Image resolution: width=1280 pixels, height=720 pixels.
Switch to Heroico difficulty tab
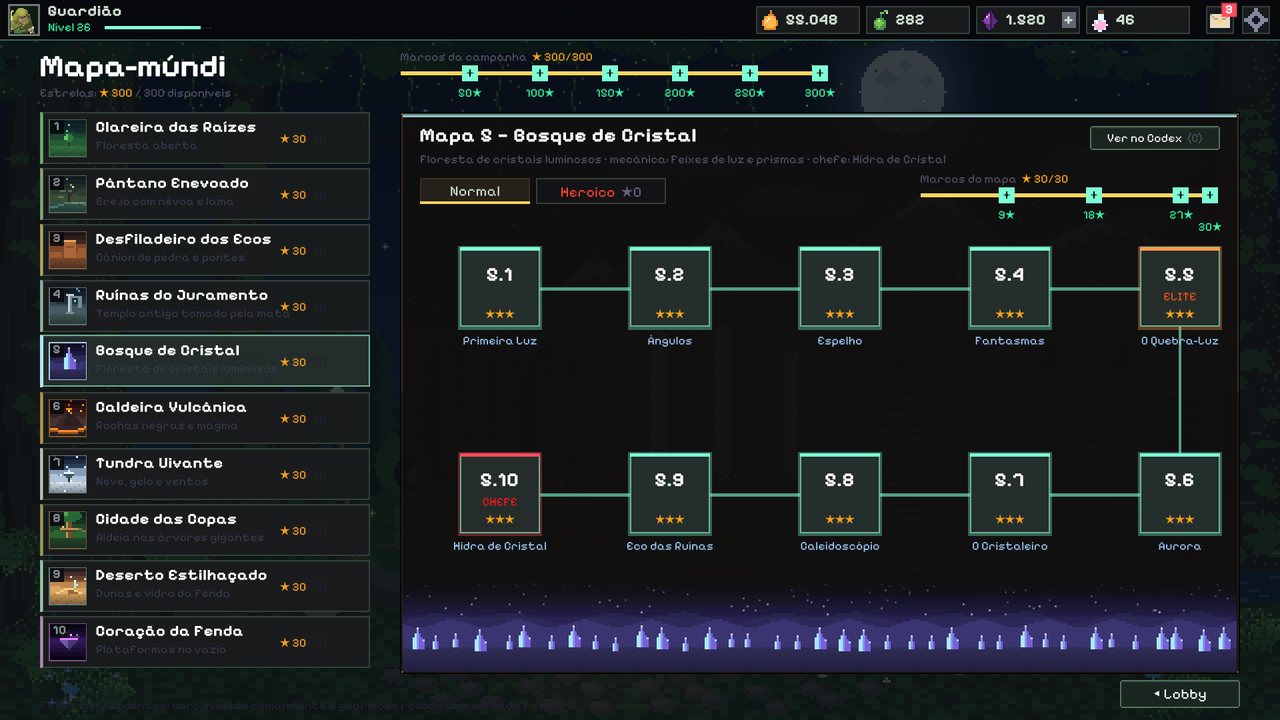tap(601, 191)
